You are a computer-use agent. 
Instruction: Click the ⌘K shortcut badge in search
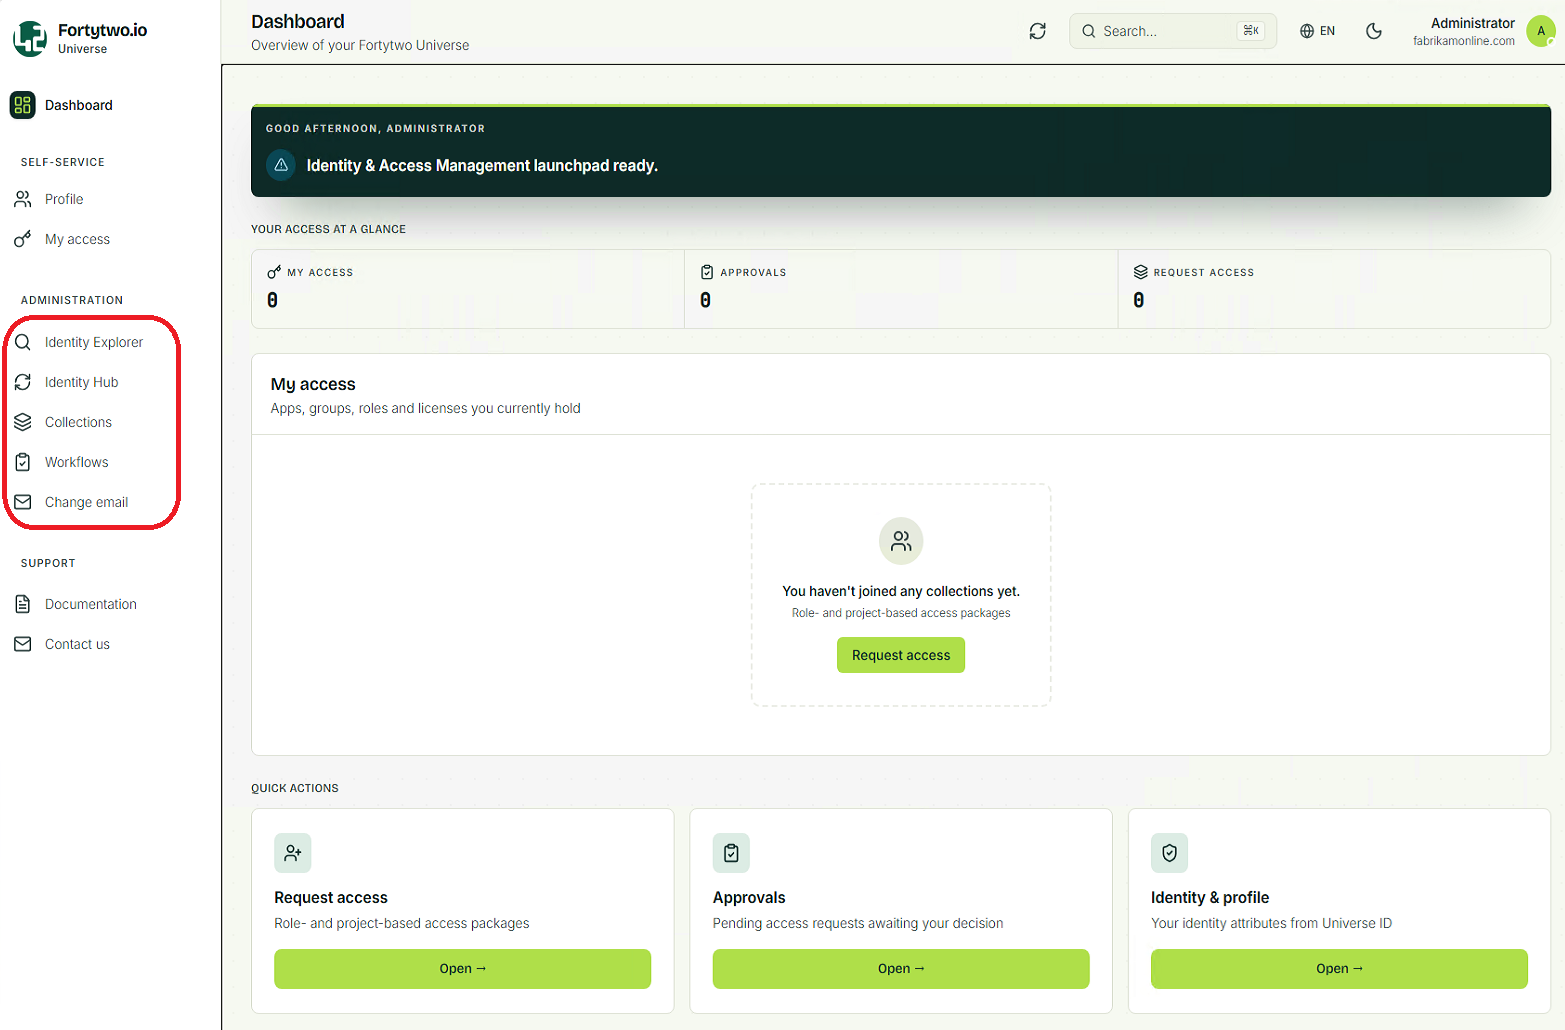1251,31
